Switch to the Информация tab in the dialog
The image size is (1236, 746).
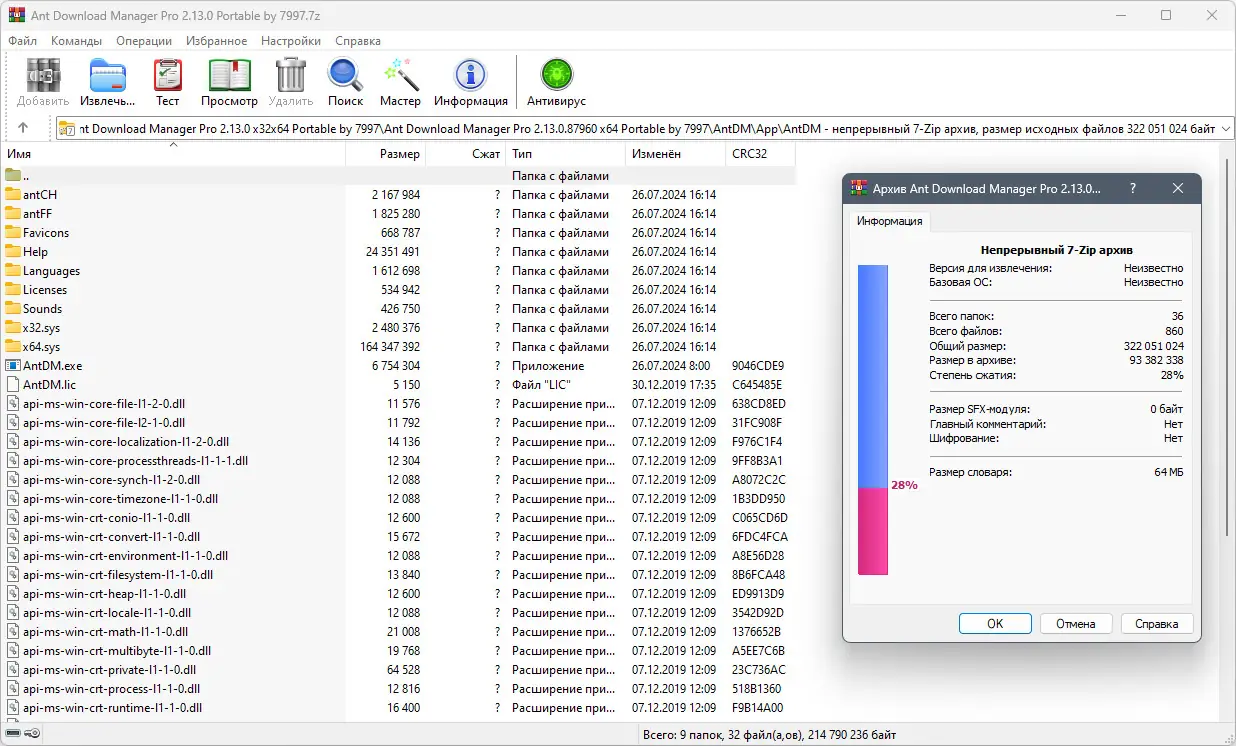click(888, 221)
